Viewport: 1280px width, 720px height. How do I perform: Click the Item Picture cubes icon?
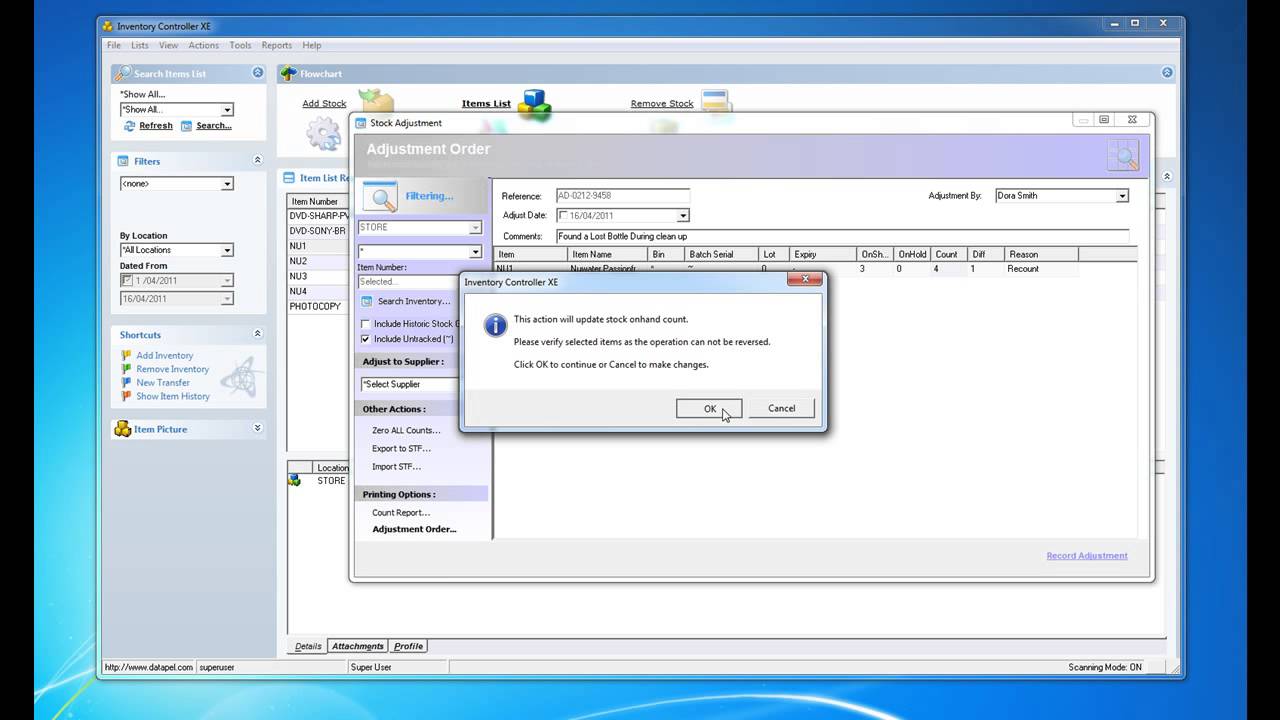click(x=123, y=429)
